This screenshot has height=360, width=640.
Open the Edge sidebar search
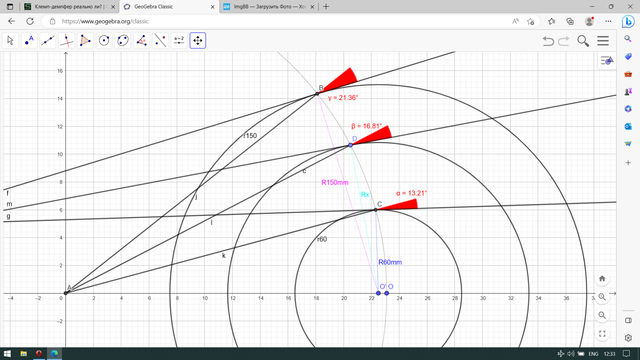tap(628, 39)
